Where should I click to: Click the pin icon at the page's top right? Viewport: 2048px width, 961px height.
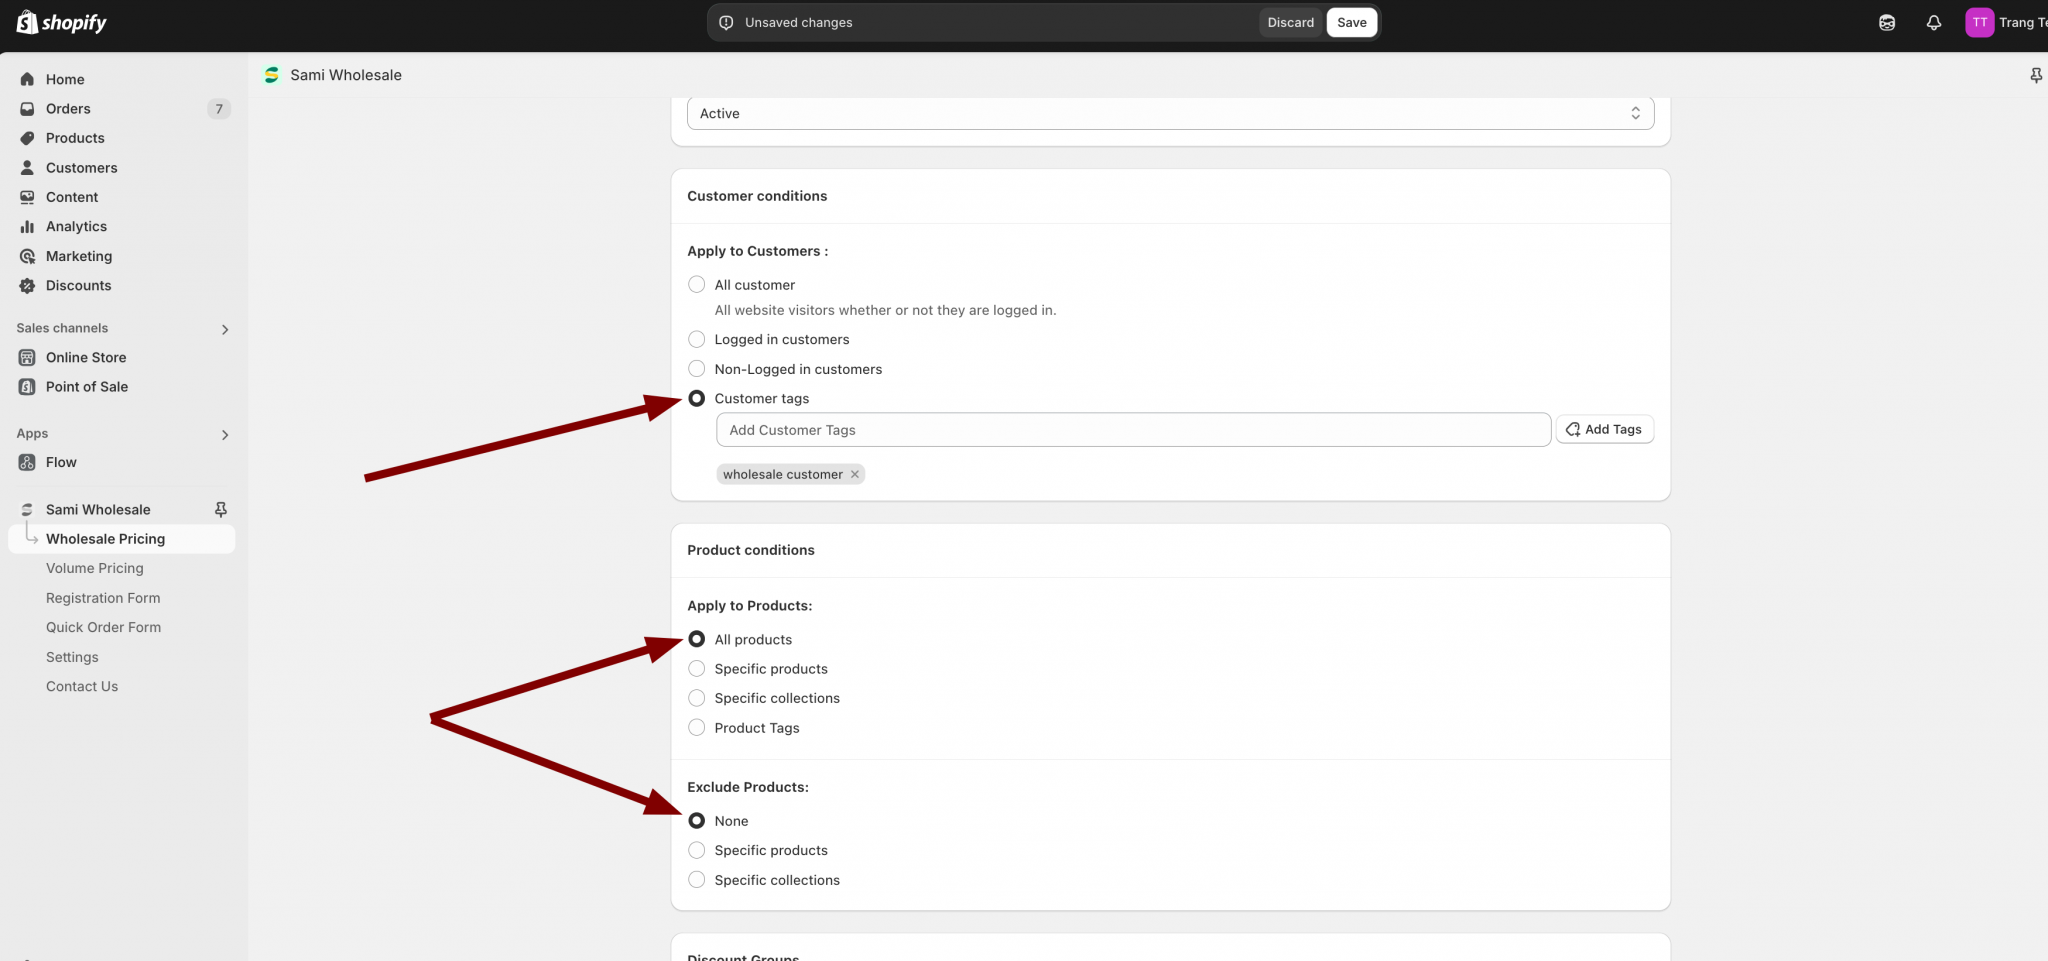2035,75
